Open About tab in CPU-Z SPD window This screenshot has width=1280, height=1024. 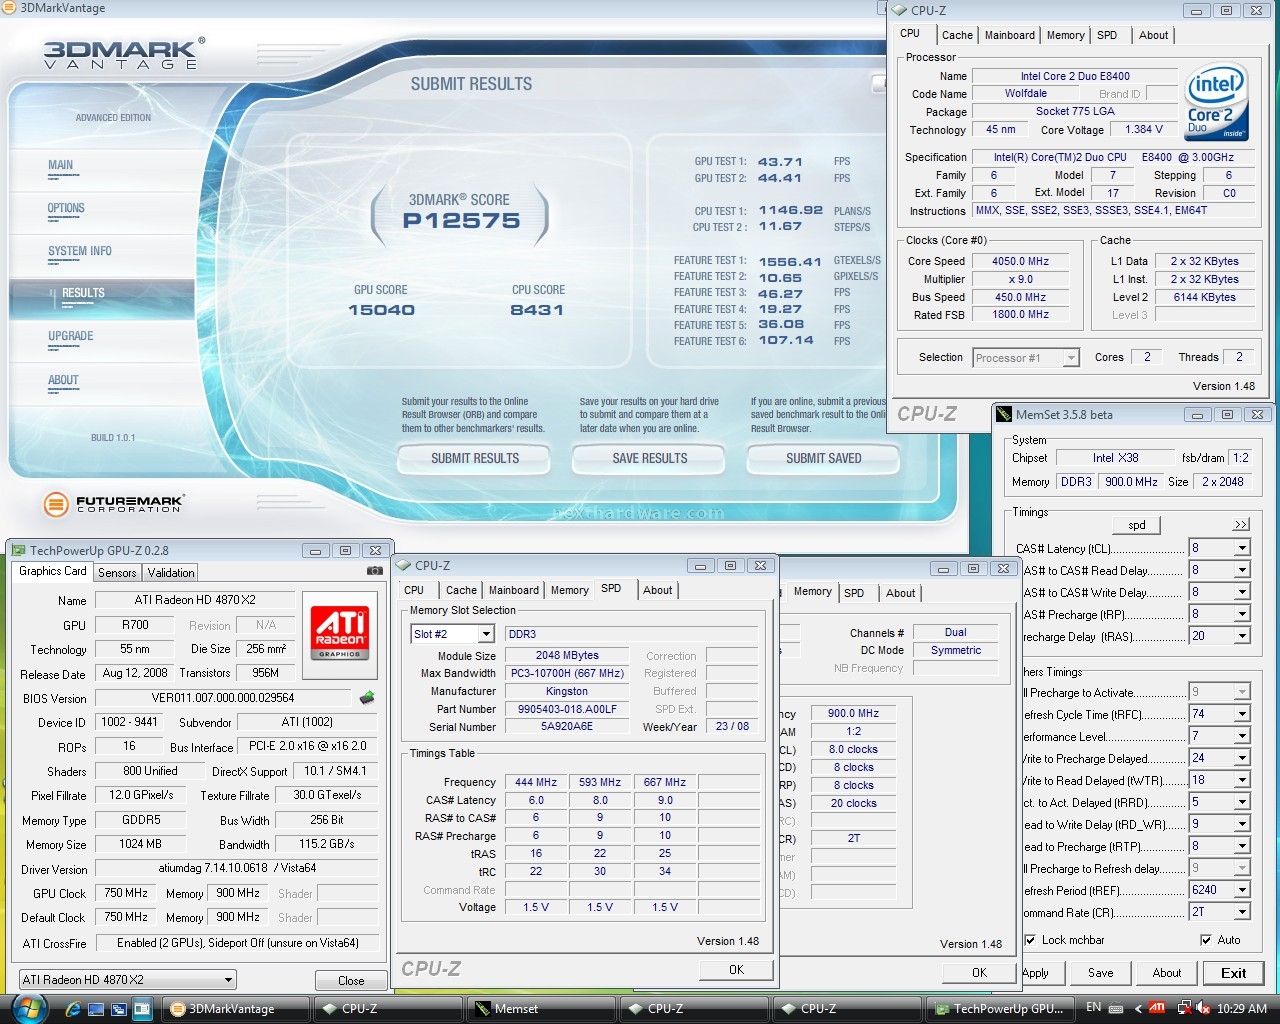tap(658, 590)
